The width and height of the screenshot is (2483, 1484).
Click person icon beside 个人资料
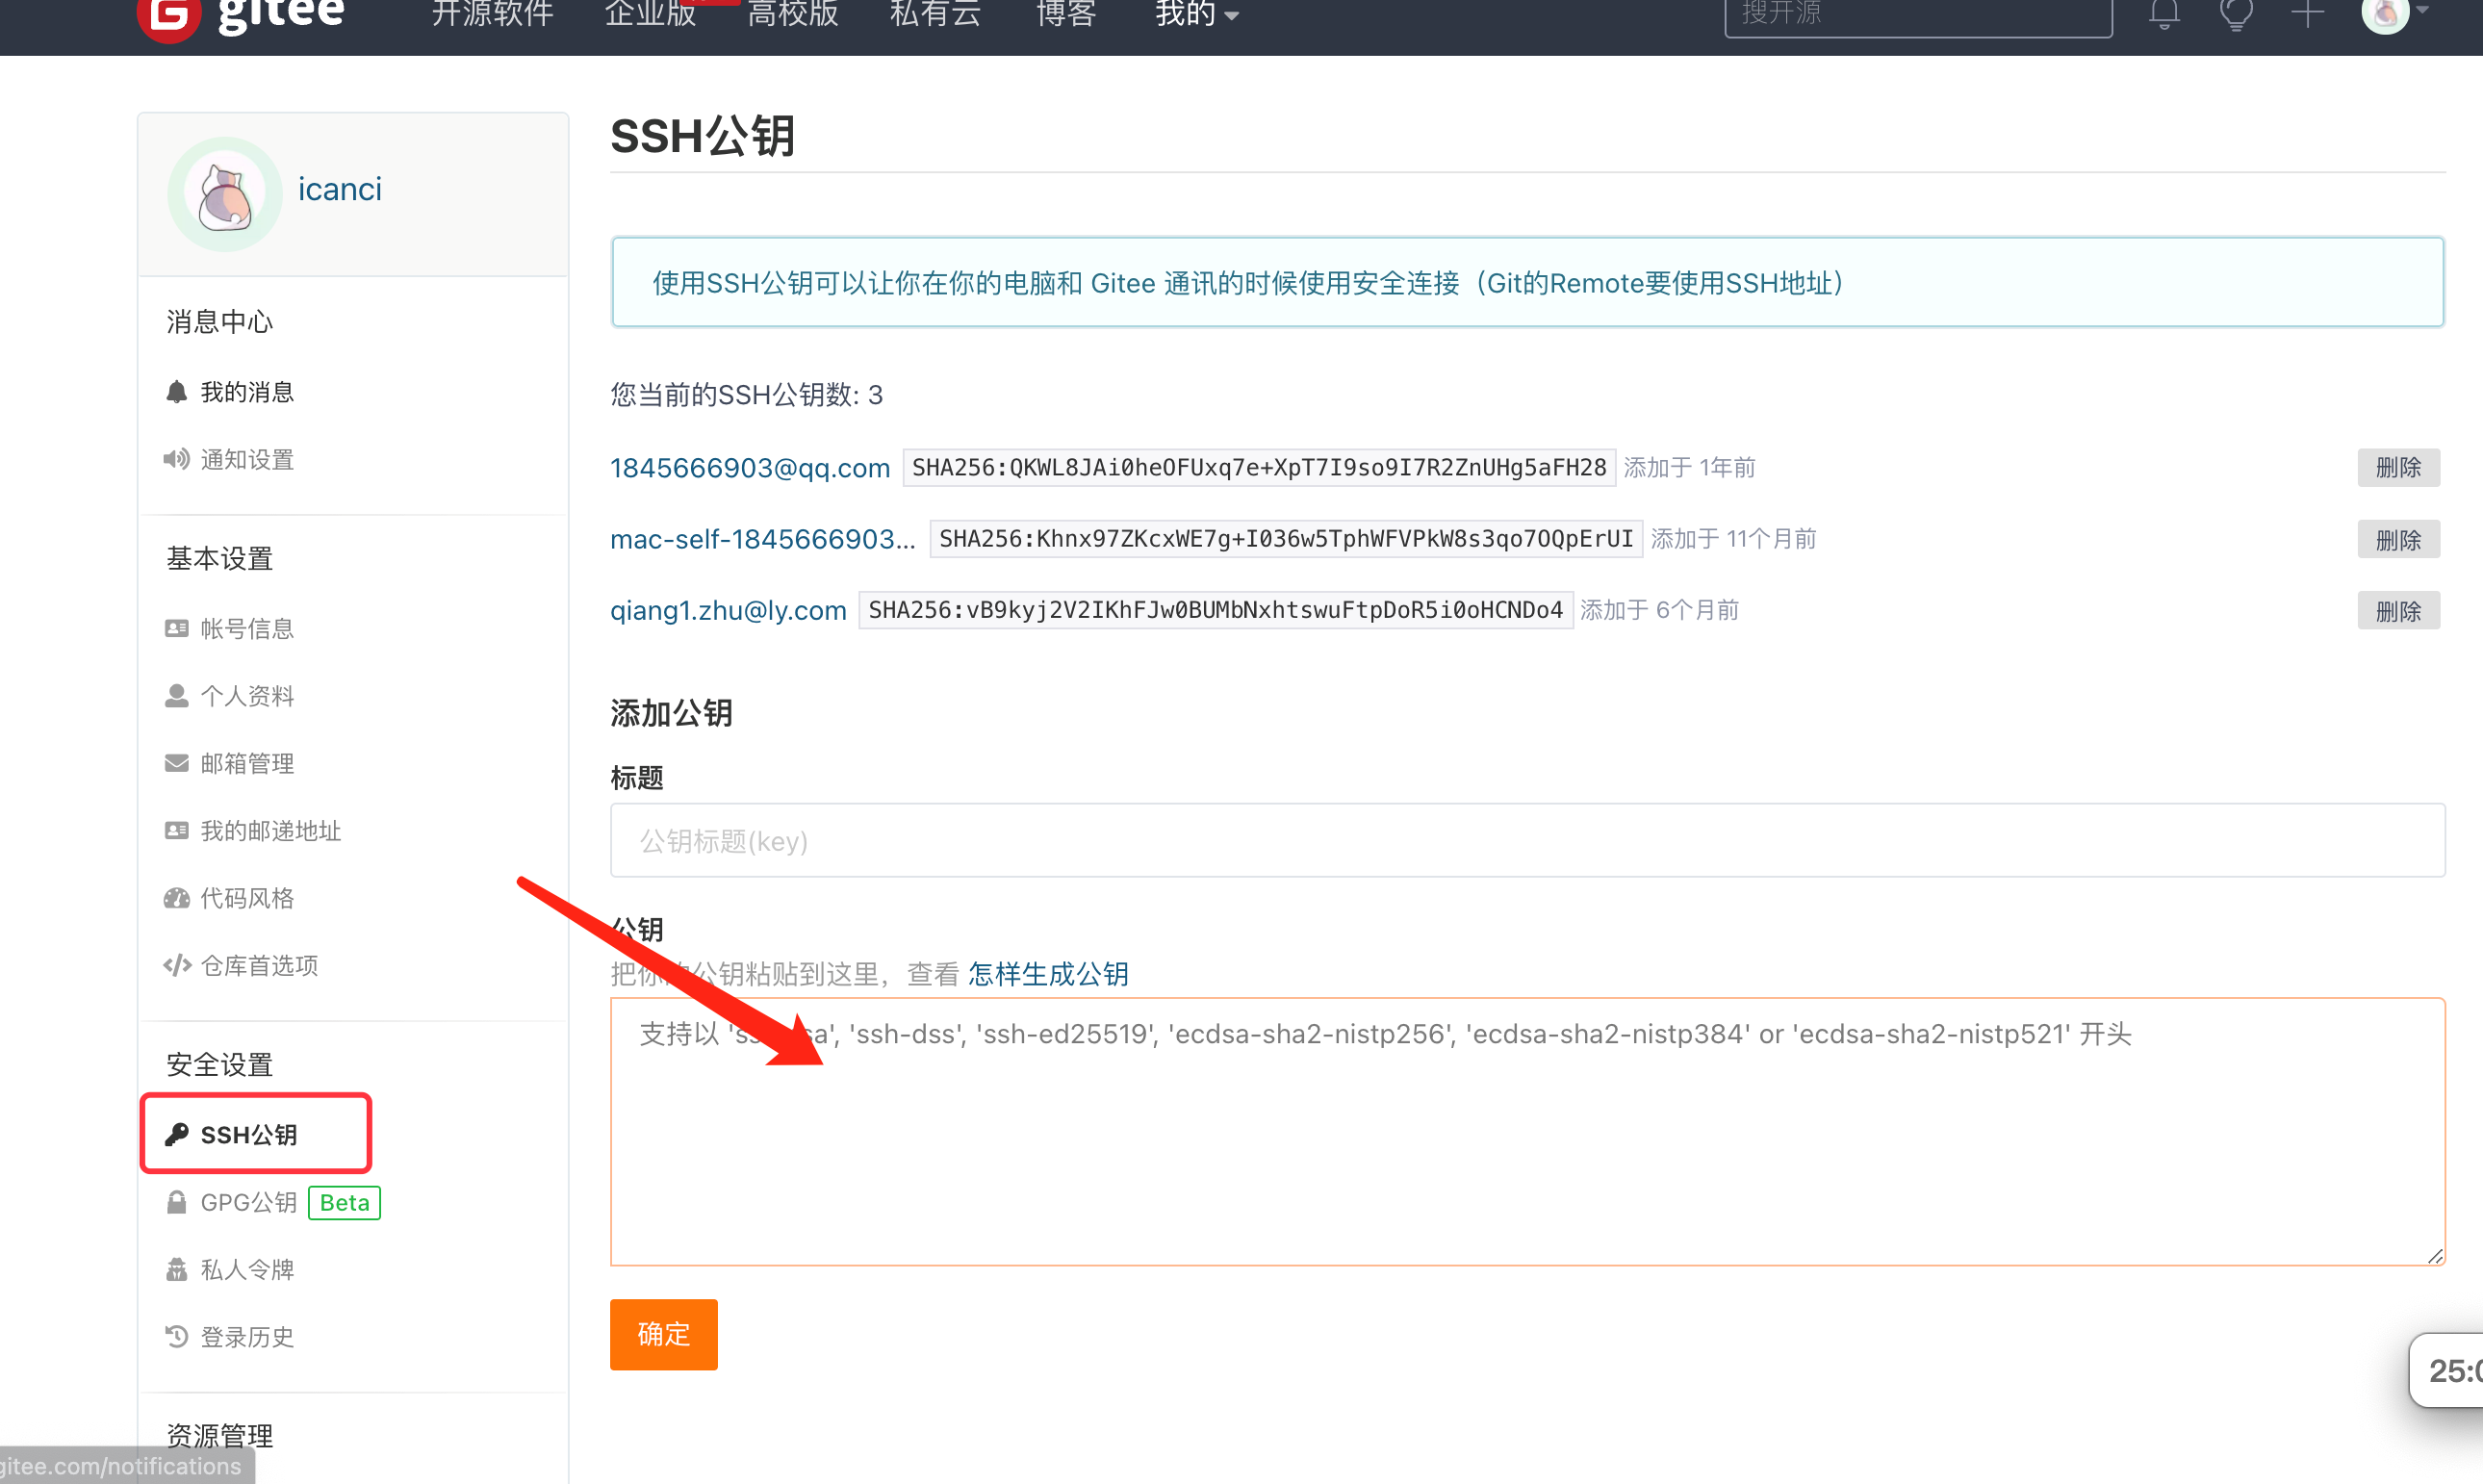point(177,695)
